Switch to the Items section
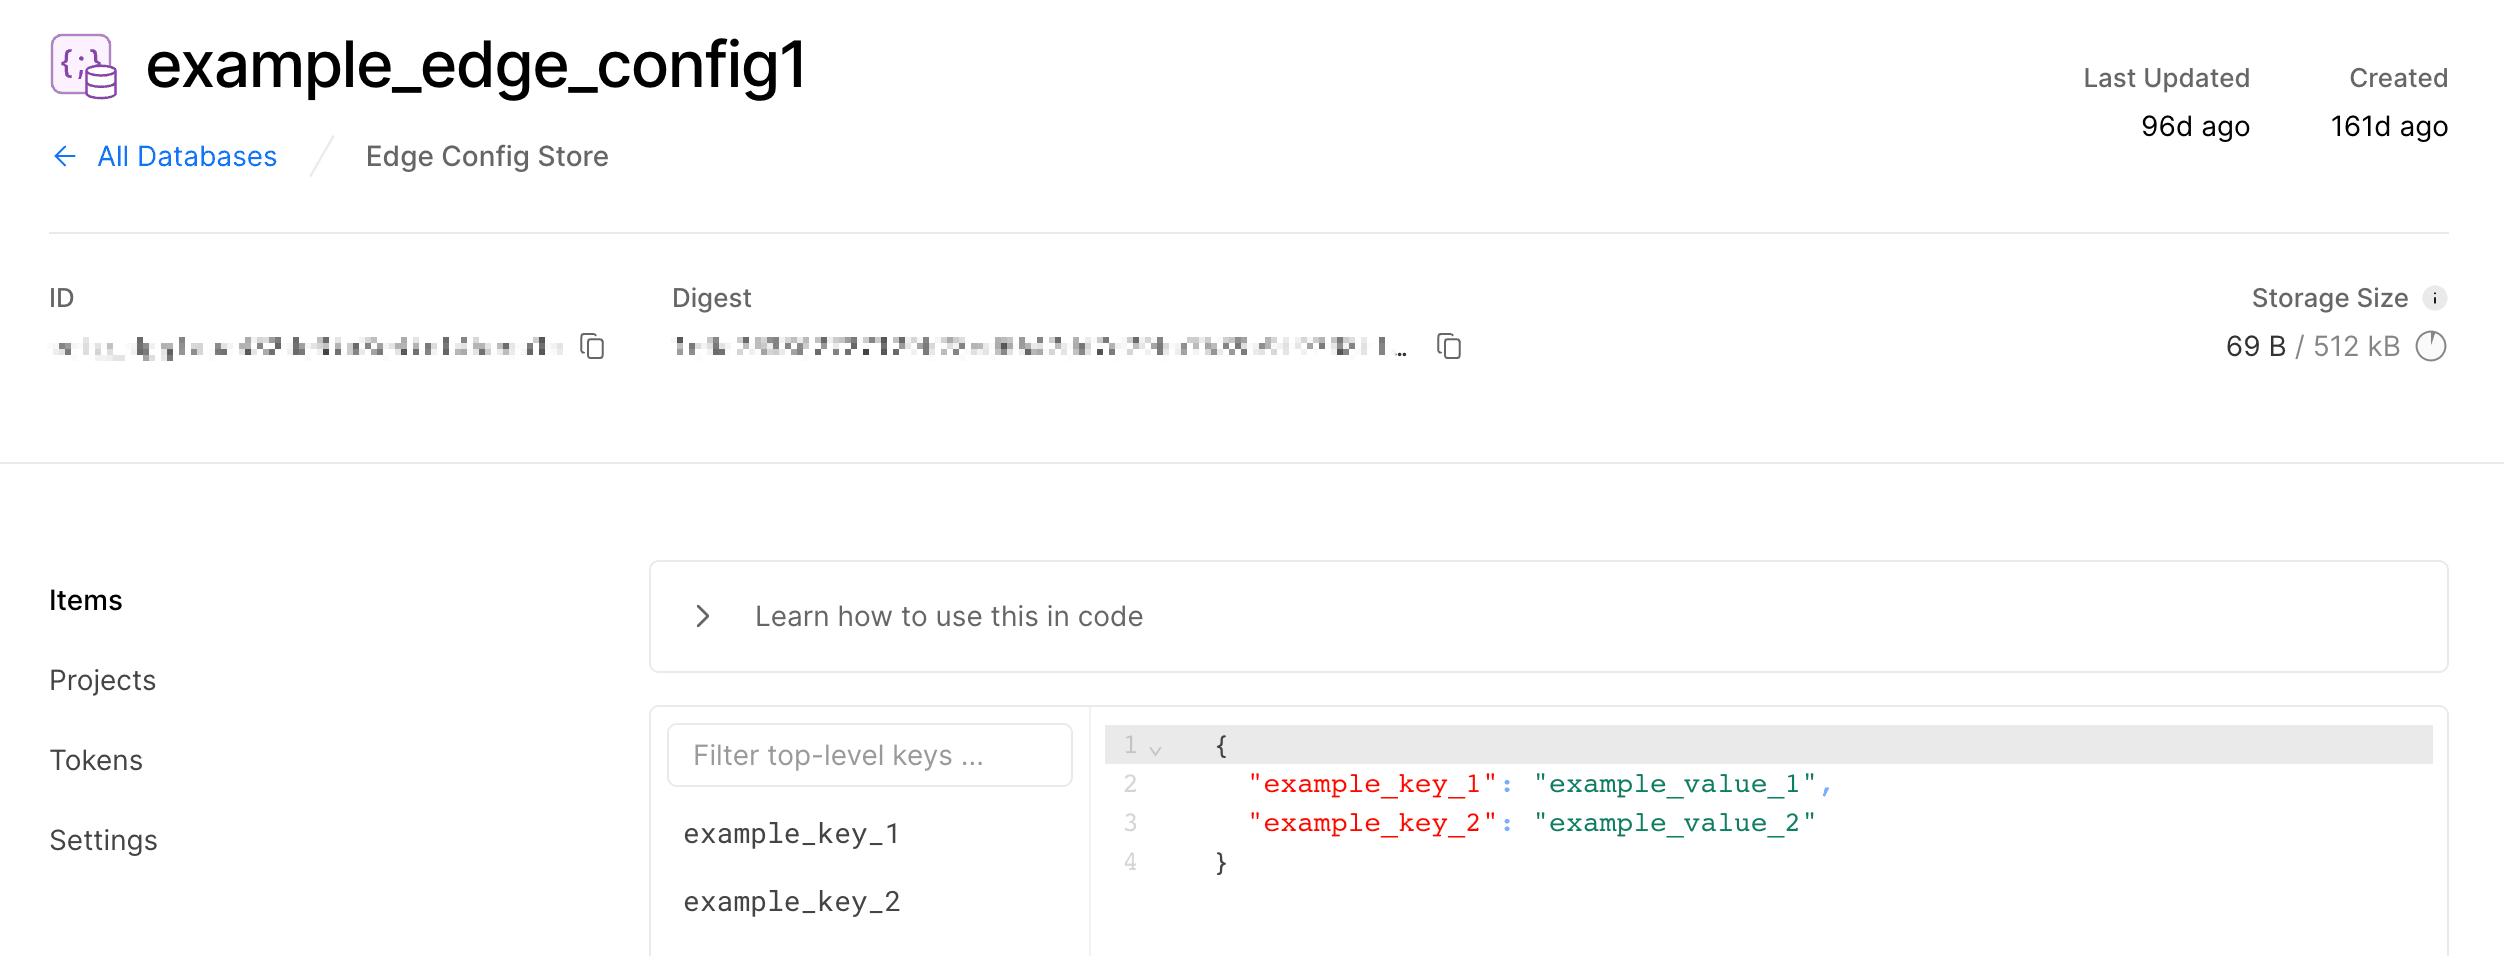This screenshot has height=956, width=2504. pyautogui.click(x=86, y=600)
